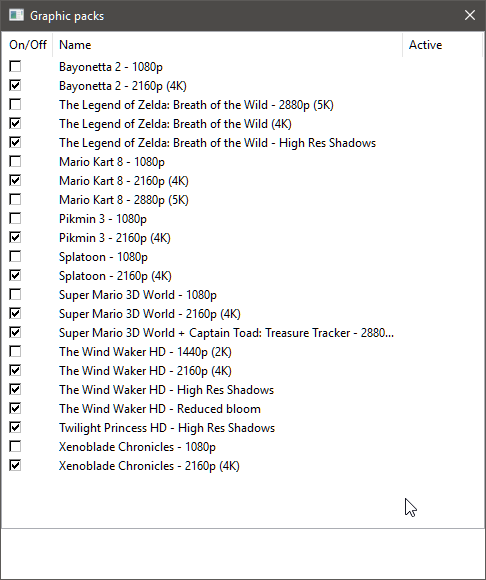Check Super Mario 3D World - 1080p

point(15,294)
